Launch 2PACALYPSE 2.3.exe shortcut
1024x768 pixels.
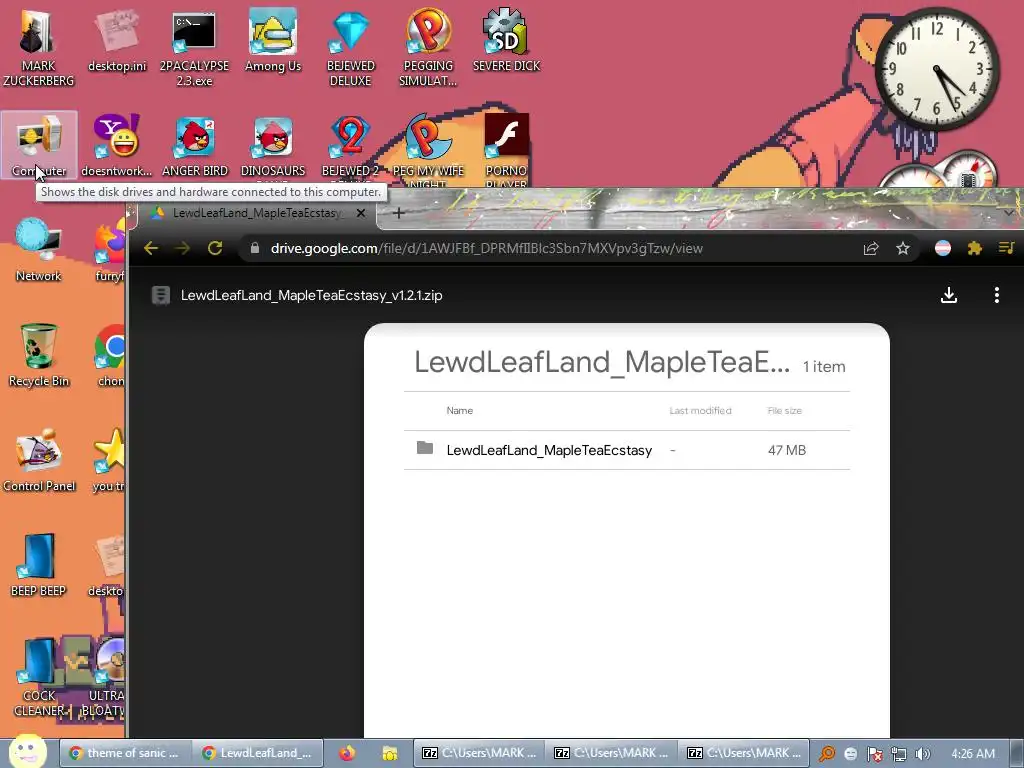[194, 50]
